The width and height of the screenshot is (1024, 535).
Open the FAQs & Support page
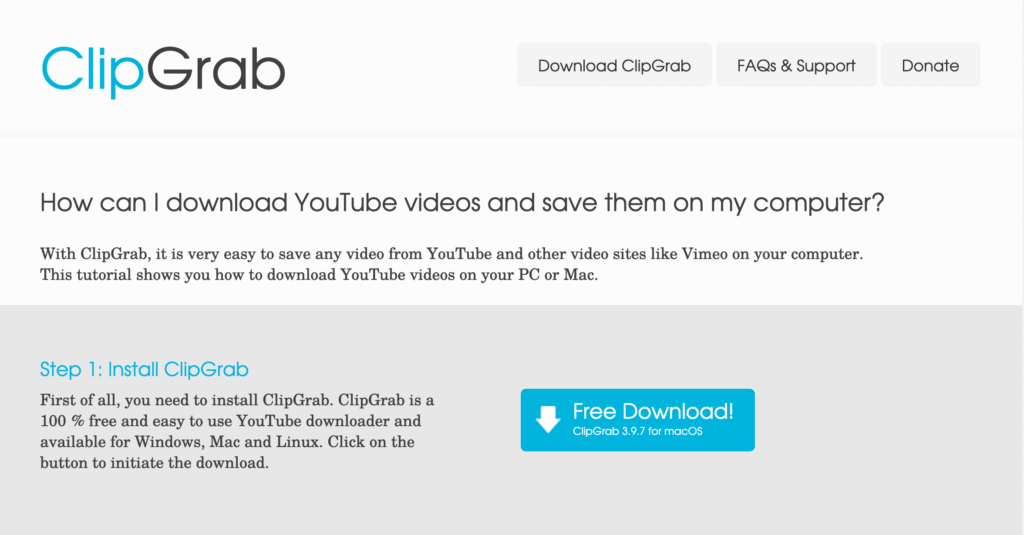[796, 65]
